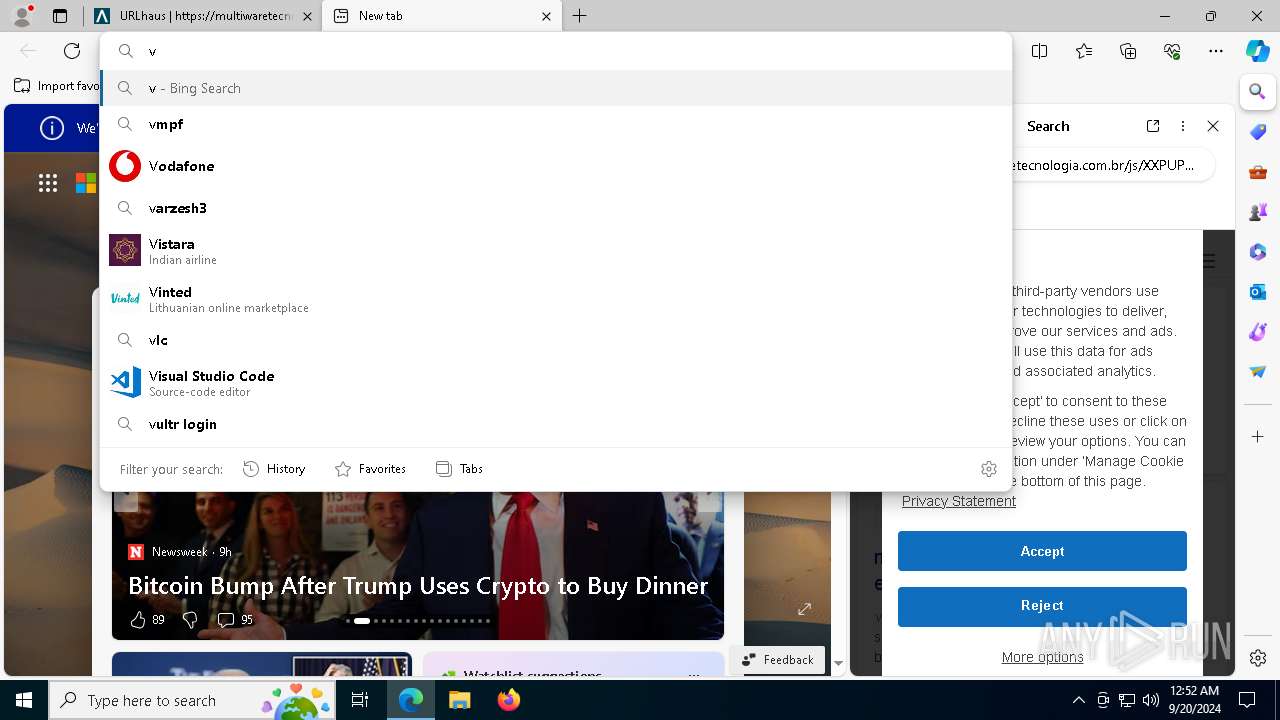Open sidebar Tools briefcase icon
The image size is (1280, 720).
click(x=1258, y=172)
